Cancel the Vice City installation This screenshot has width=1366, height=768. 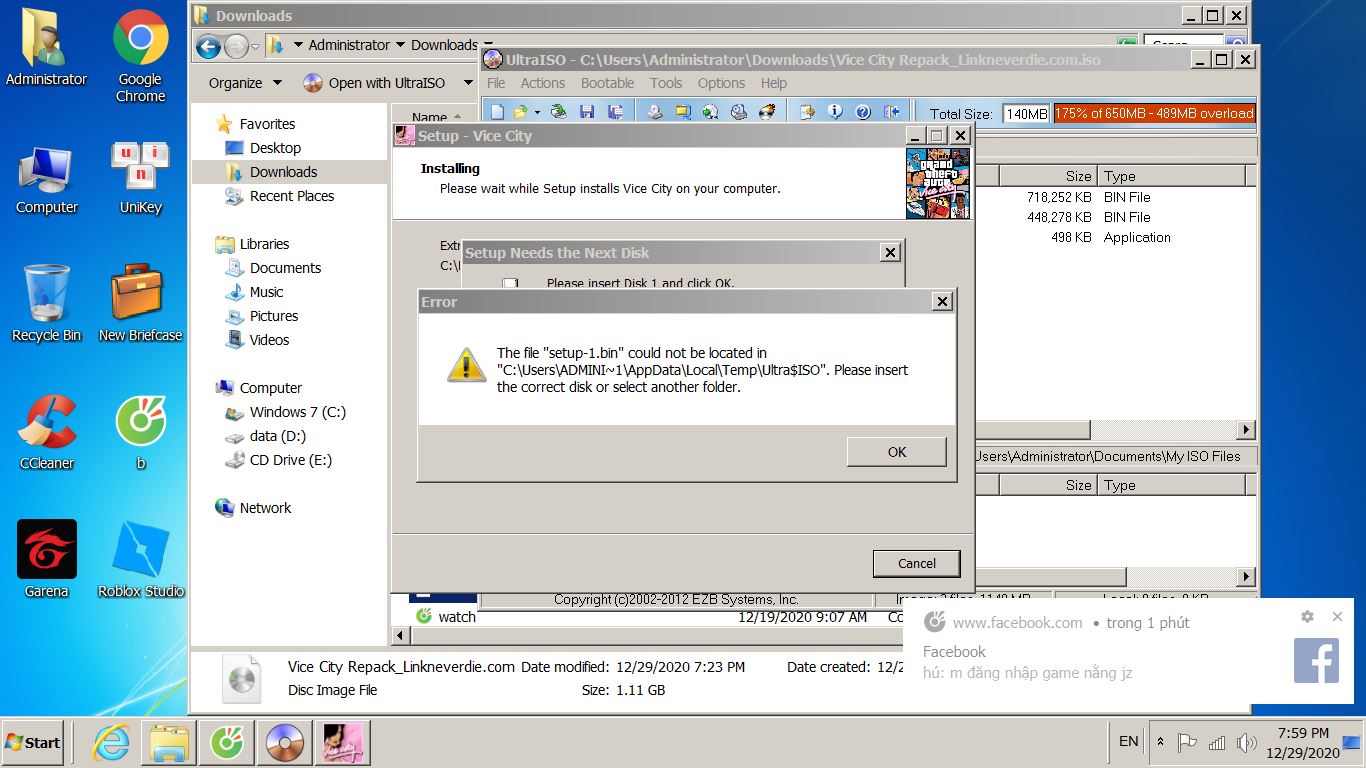[x=915, y=563]
